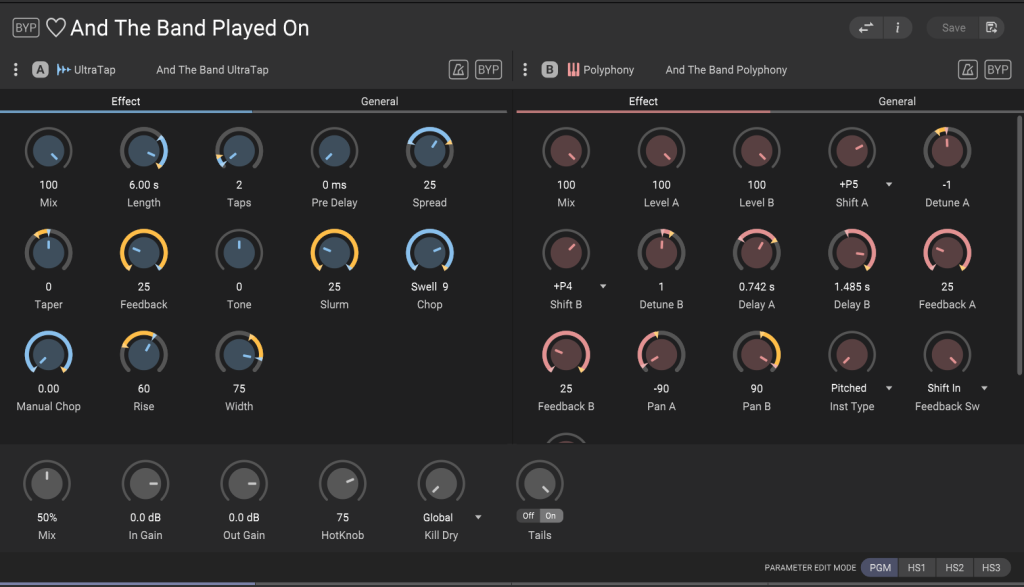
Task: Set Tails switch to Off
Action: [x=528, y=516]
